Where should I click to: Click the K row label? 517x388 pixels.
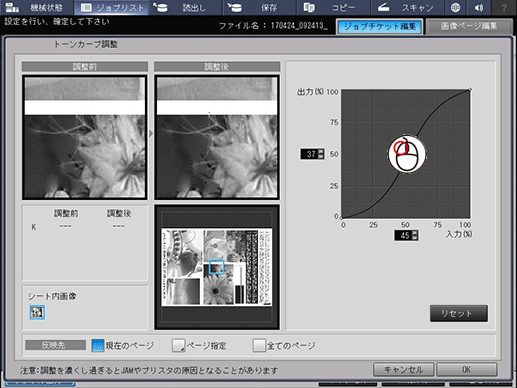point(34,227)
